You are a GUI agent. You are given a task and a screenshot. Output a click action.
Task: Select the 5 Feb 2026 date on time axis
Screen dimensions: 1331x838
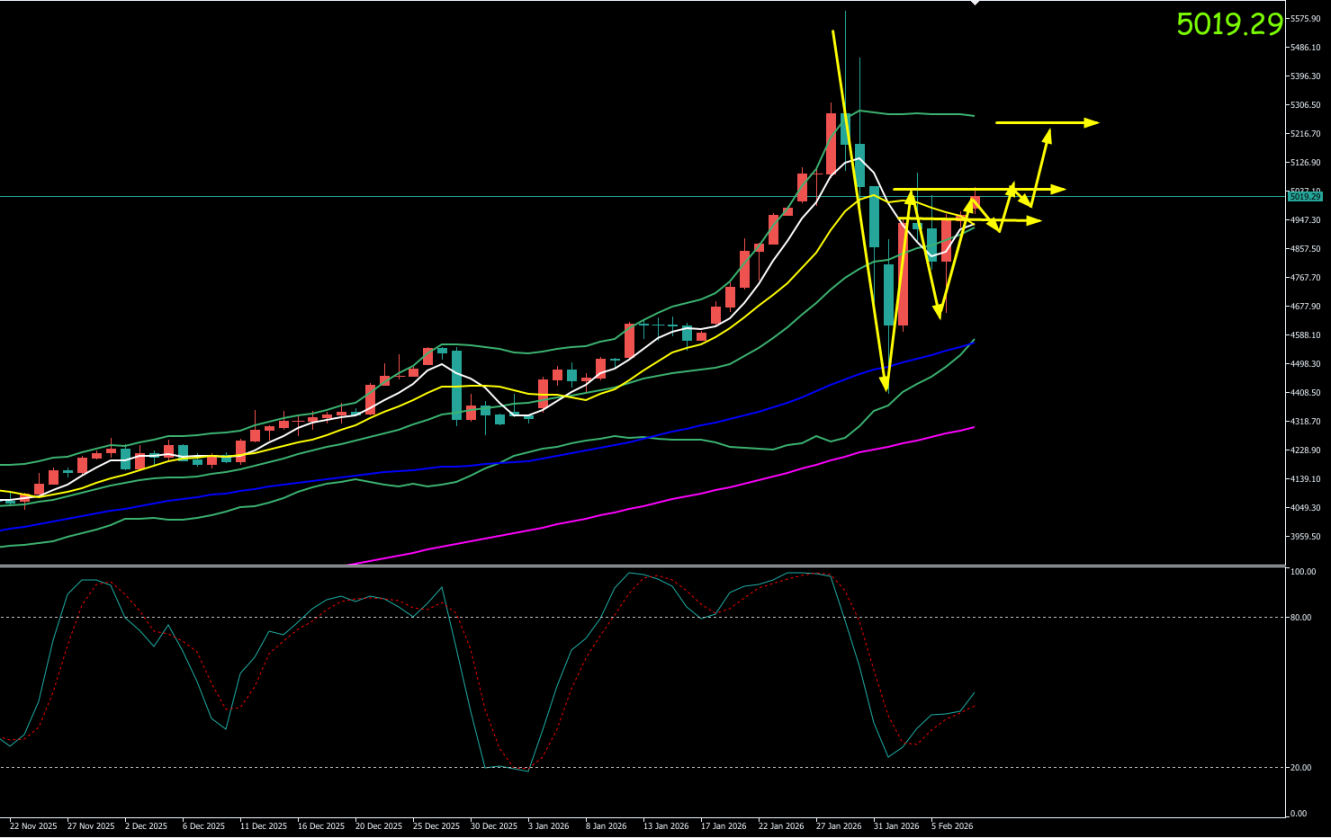[953, 827]
